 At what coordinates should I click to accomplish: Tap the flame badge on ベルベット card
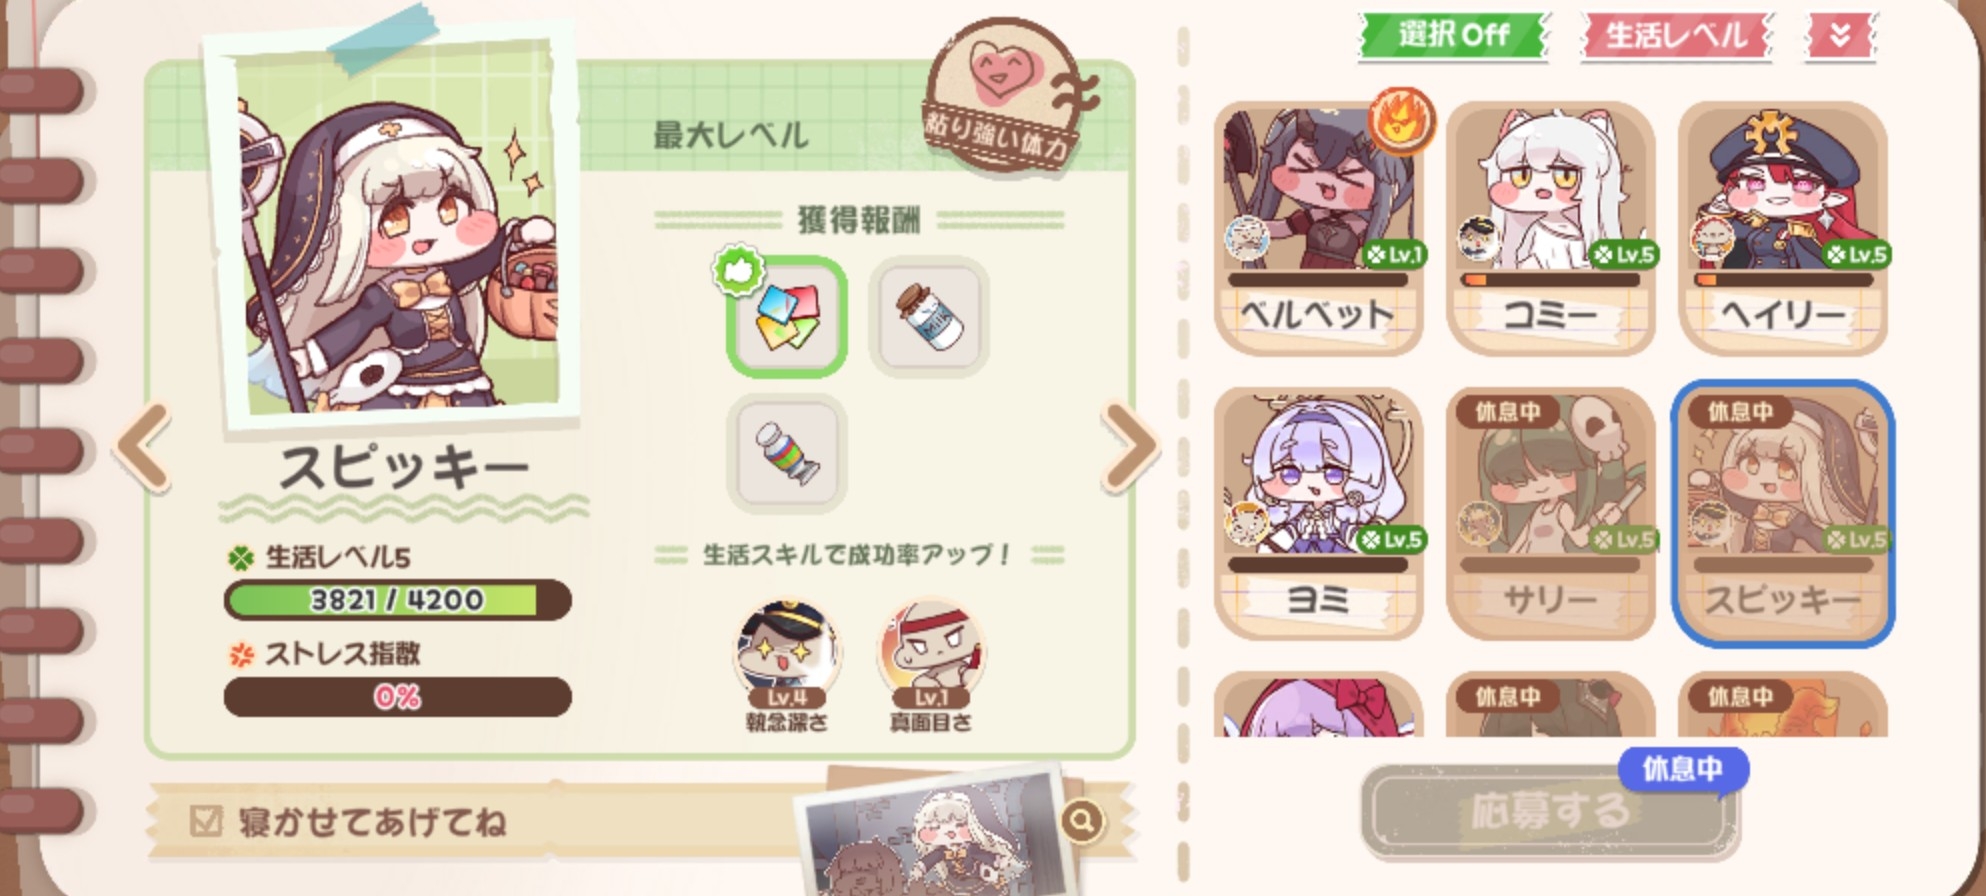tap(1401, 121)
